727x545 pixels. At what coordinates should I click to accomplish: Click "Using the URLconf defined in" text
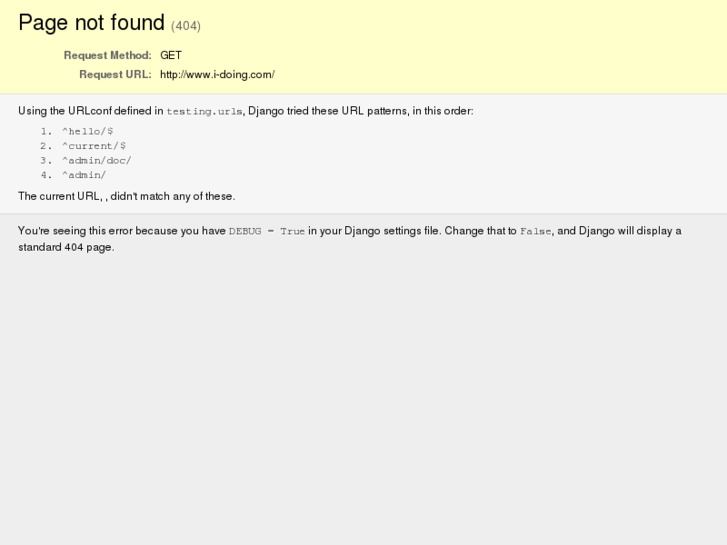[x=90, y=111]
